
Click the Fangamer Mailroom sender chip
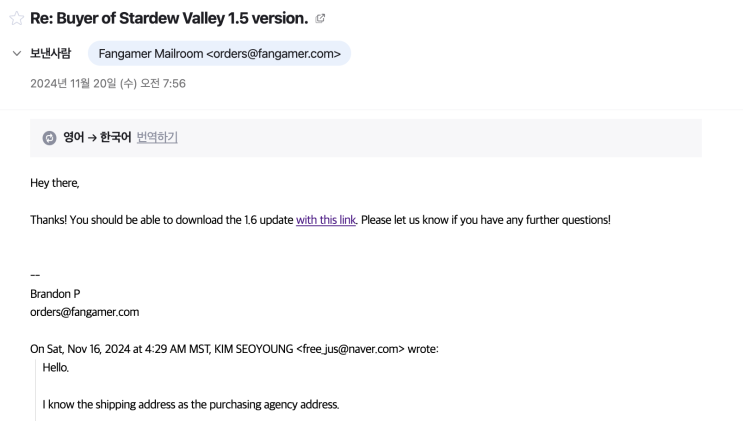[219, 53]
